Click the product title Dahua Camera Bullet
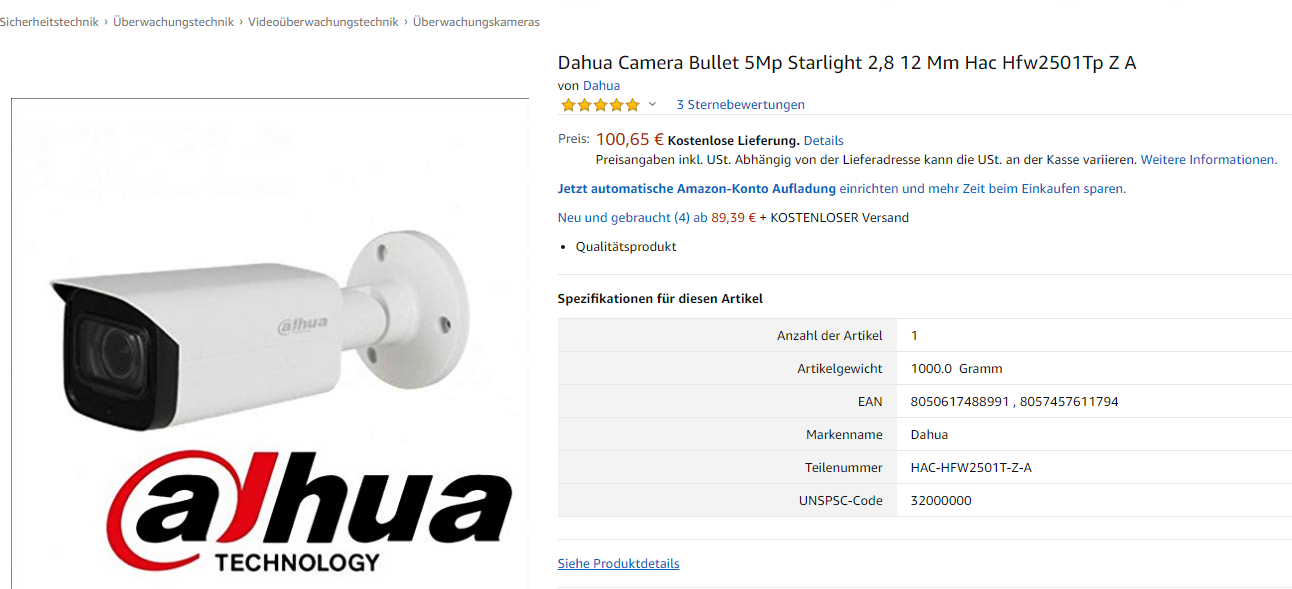The image size is (1292, 589). pyautogui.click(x=847, y=63)
